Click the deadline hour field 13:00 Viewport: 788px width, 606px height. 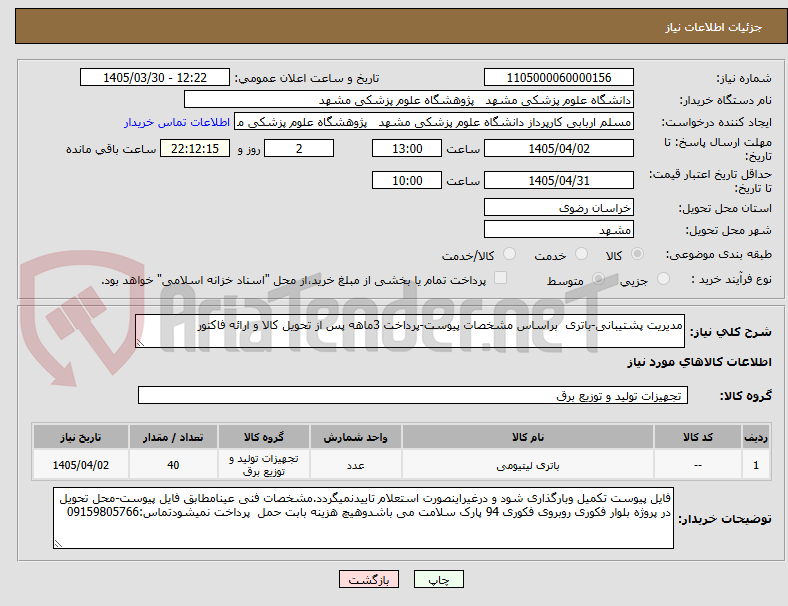click(x=407, y=148)
